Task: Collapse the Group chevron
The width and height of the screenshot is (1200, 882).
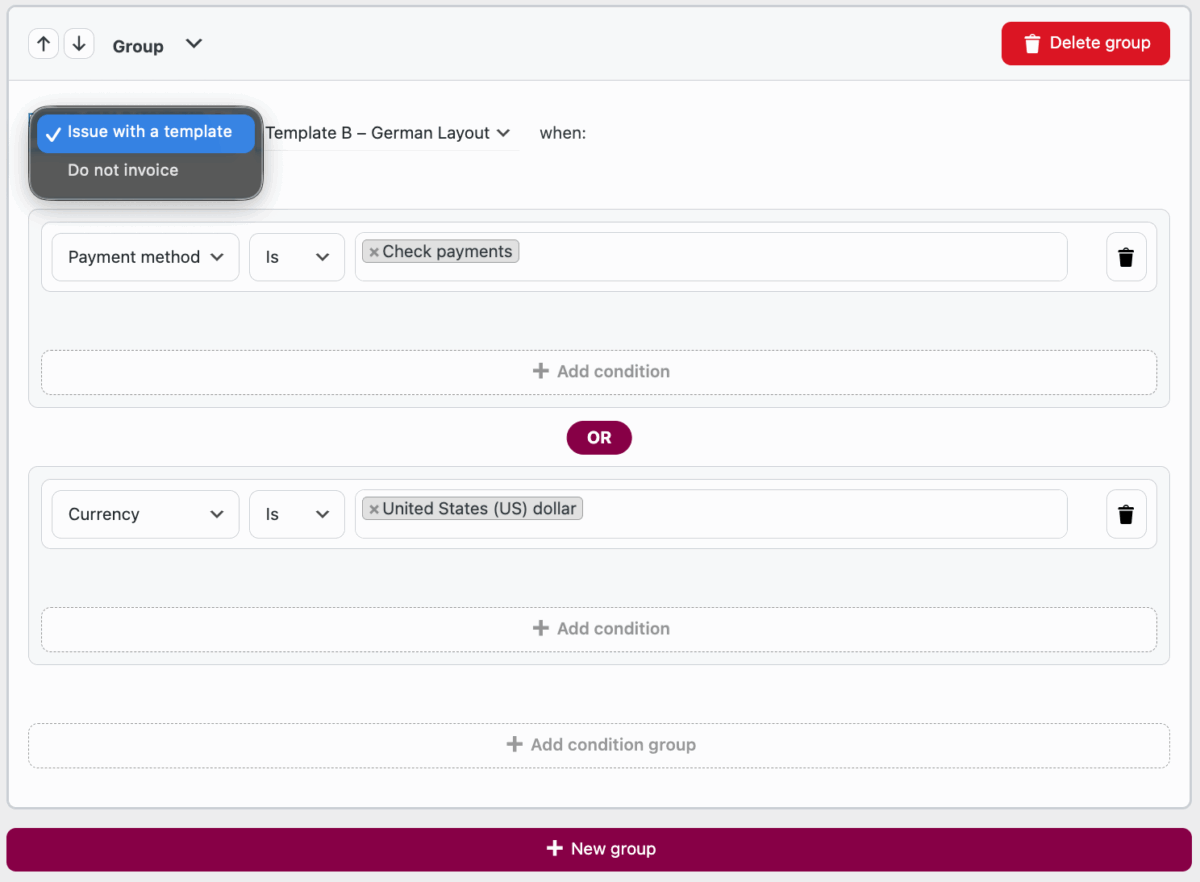Action: coord(194,44)
